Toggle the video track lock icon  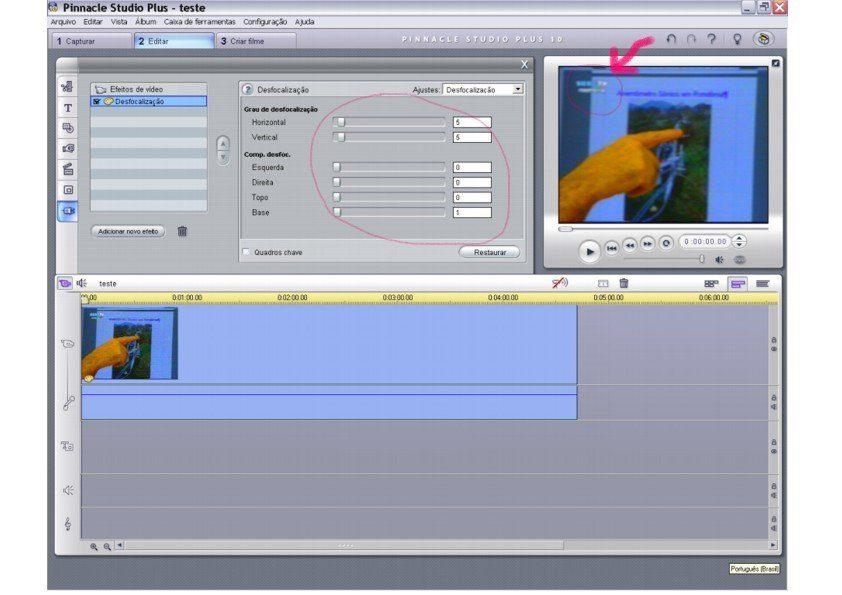click(773, 340)
